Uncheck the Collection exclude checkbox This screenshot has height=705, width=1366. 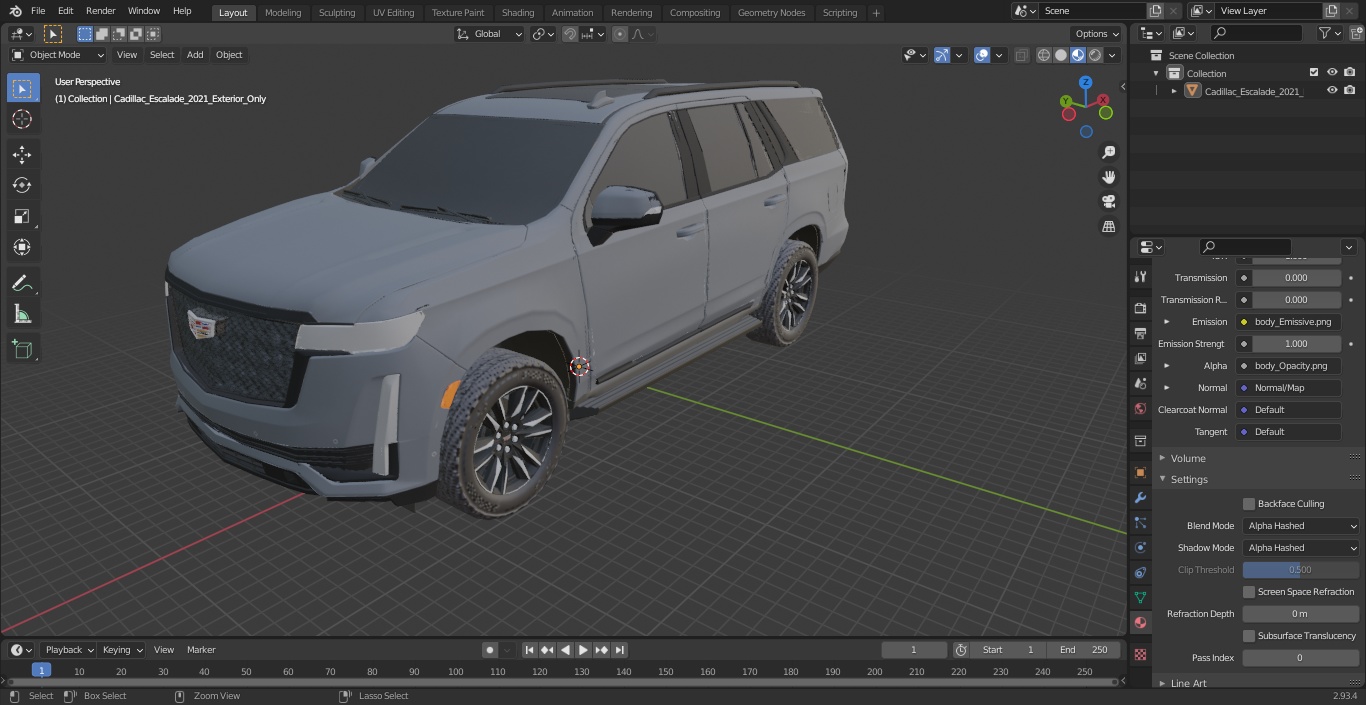(x=1314, y=73)
